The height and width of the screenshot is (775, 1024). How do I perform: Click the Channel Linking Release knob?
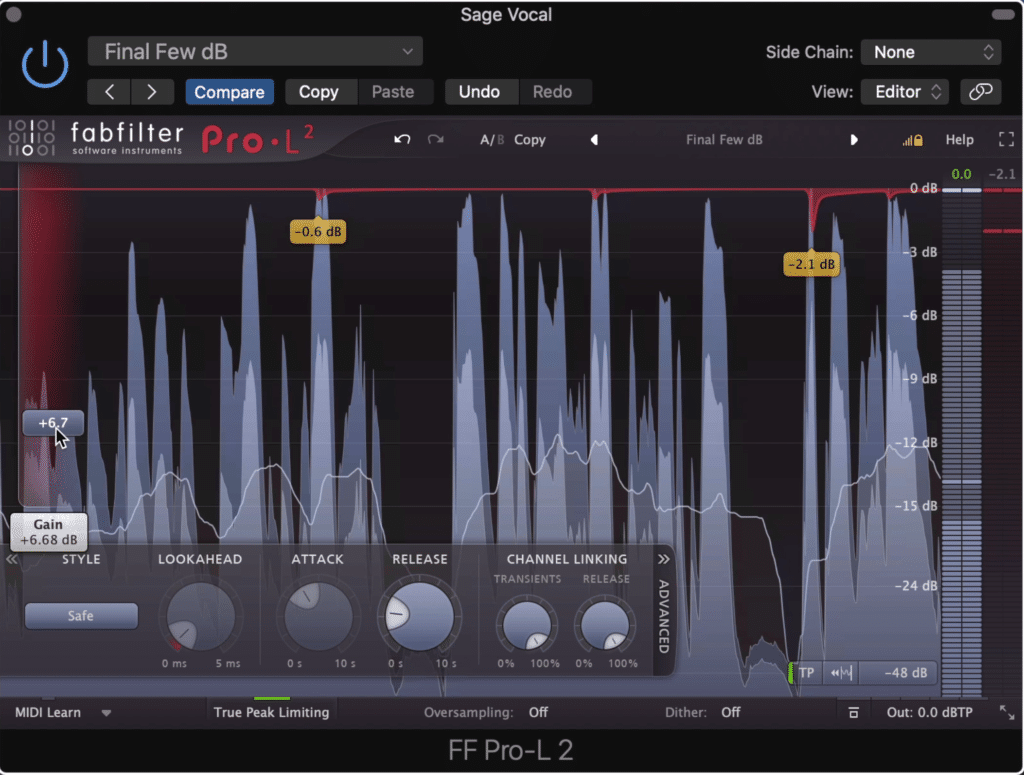coord(605,625)
